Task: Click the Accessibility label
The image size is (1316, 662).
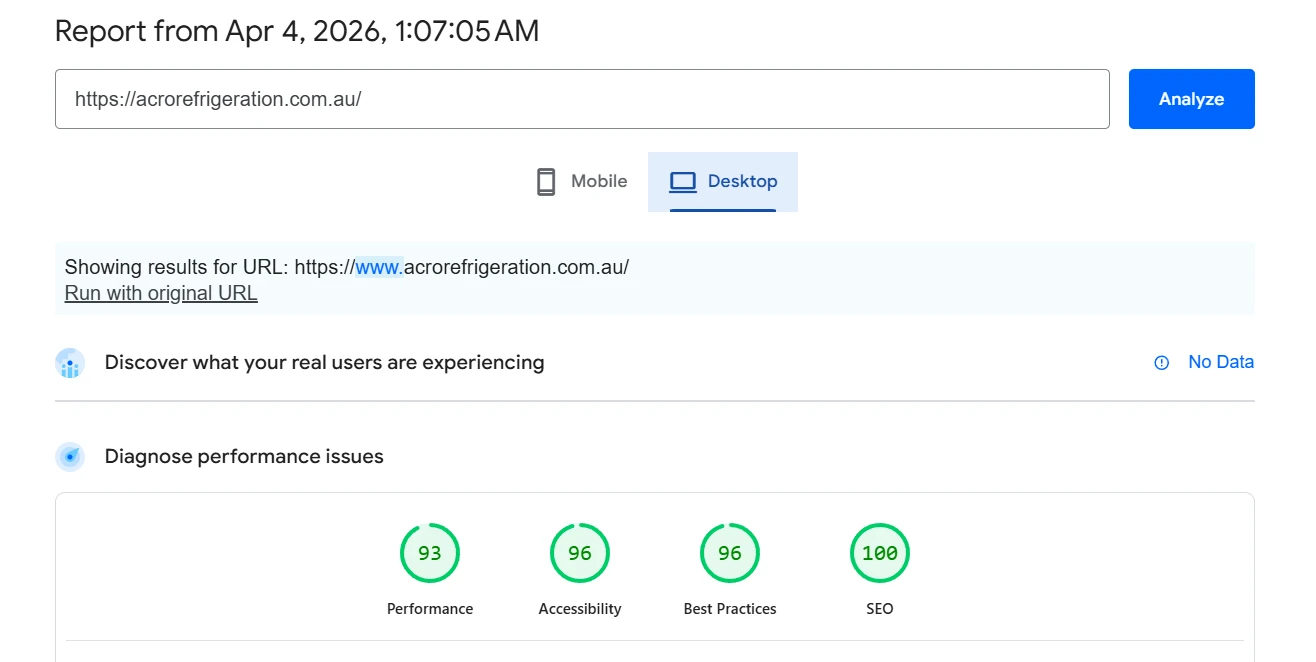Action: coord(580,609)
